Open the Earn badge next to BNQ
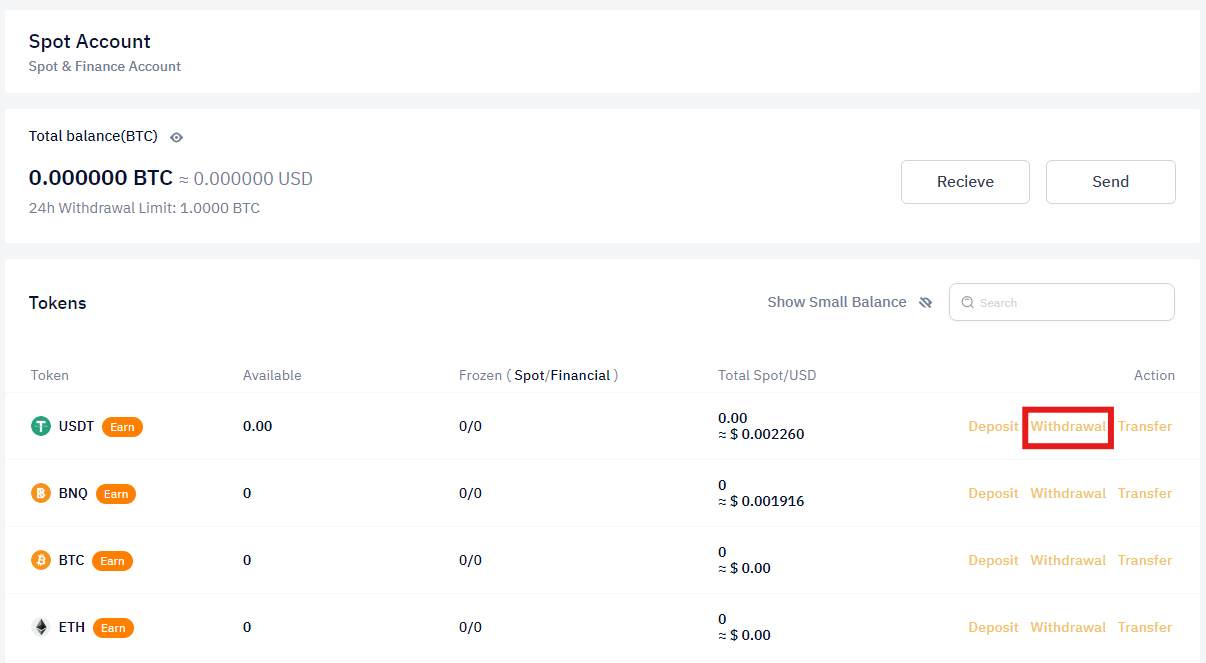The image size is (1206, 663). (x=116, y=494)
